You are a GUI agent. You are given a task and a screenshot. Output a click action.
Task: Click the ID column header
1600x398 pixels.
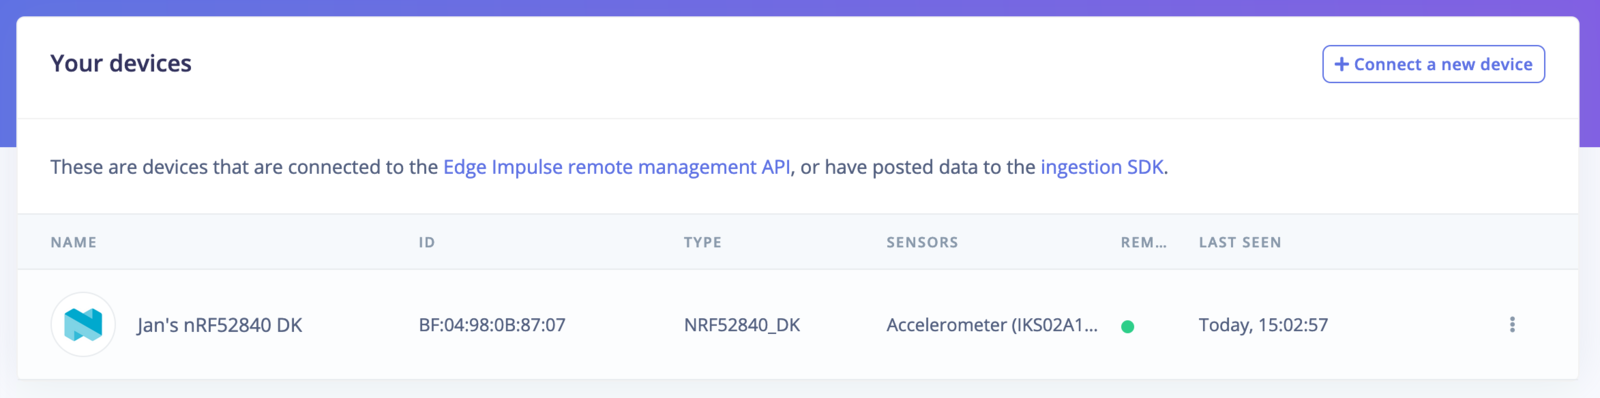click(x=427, y=242)
